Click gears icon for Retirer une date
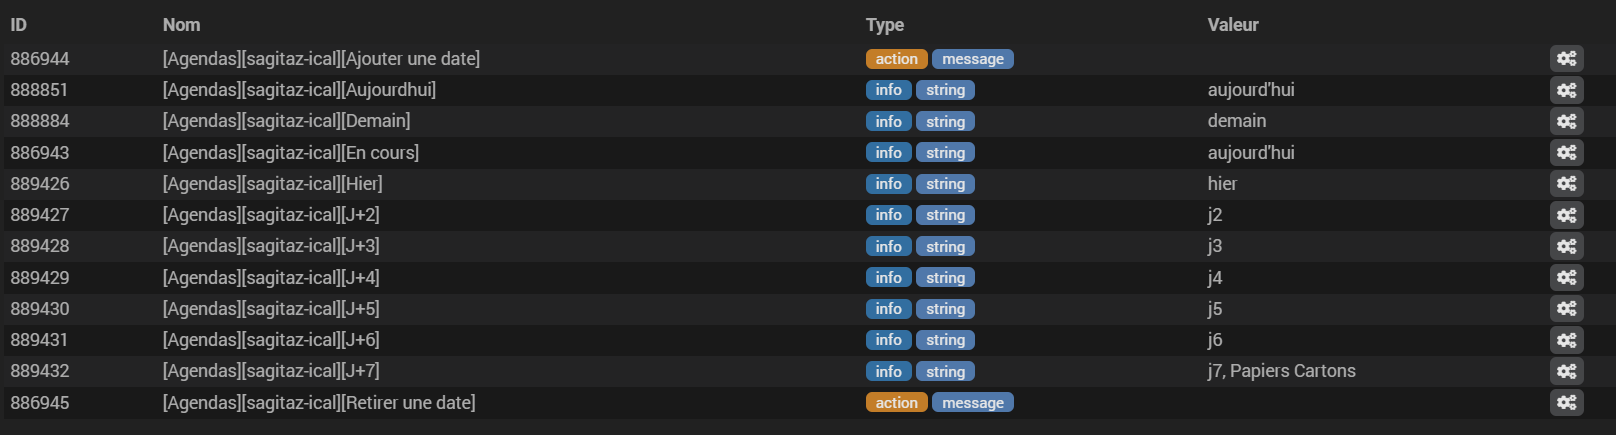 1566,403
